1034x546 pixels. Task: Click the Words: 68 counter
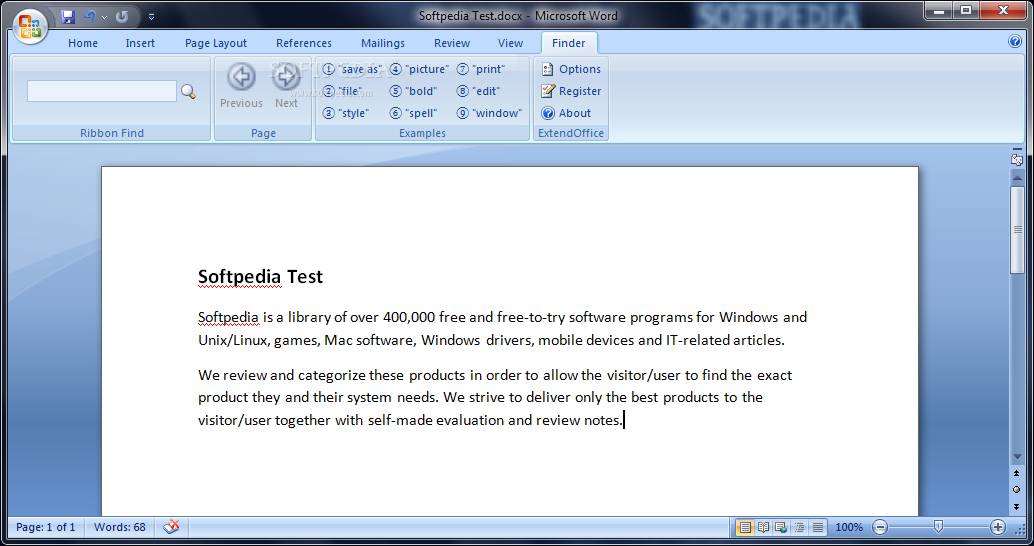tap(119, 527)
